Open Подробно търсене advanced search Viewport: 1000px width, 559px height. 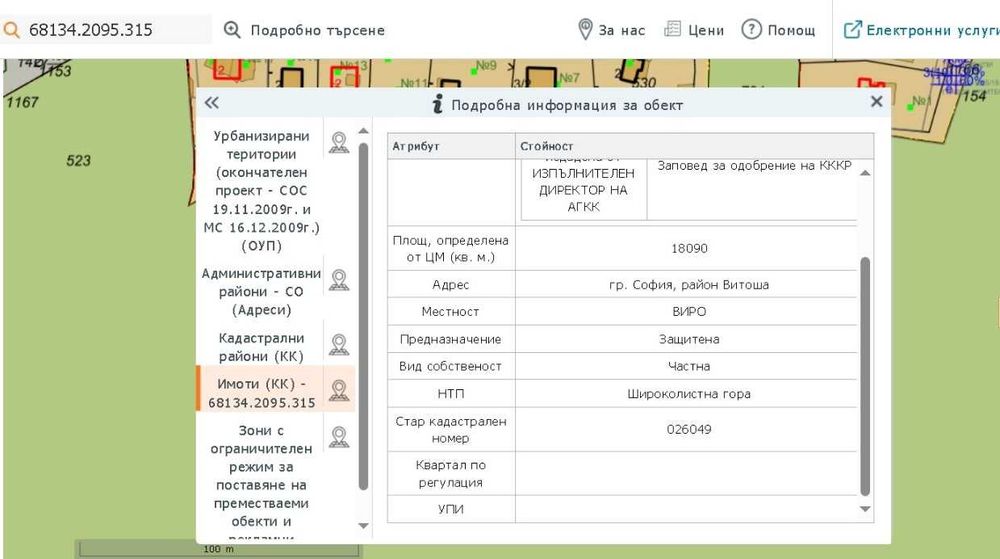318,30
